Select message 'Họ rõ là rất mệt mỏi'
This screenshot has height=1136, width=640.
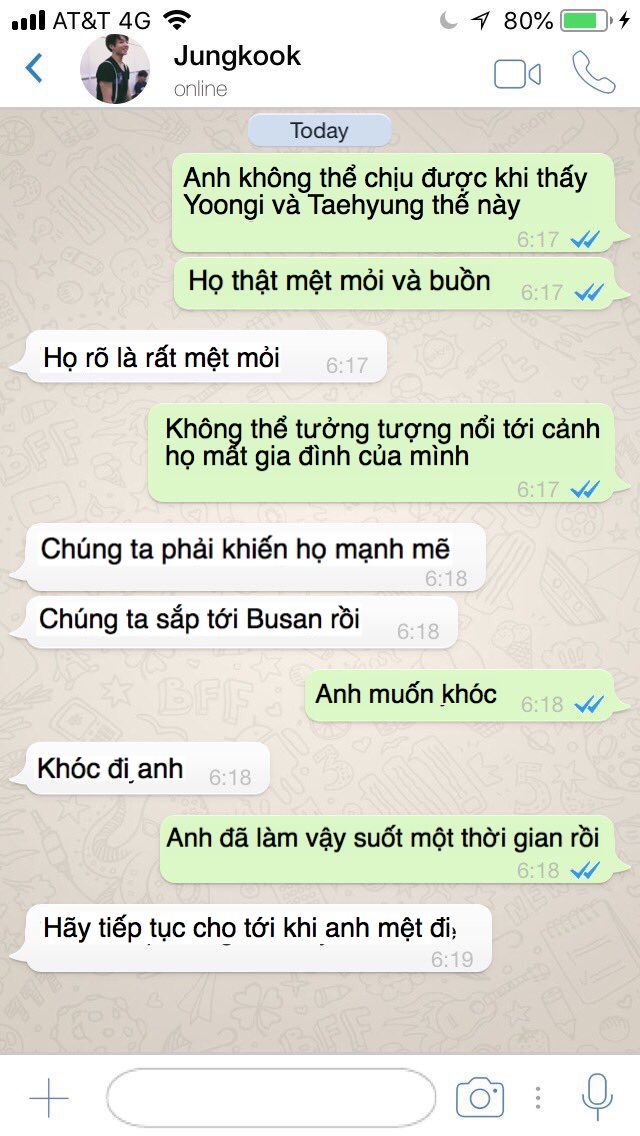click(205, 357)
